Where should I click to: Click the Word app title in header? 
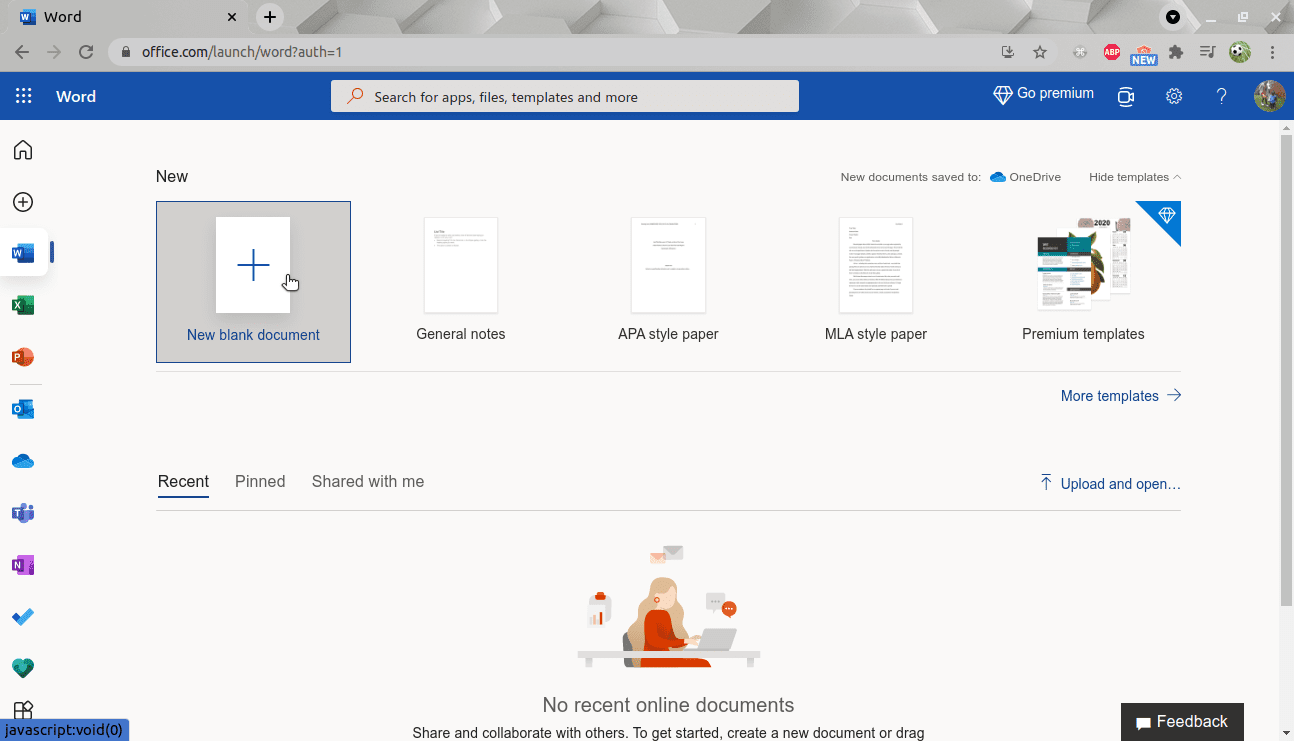(76, 96)
